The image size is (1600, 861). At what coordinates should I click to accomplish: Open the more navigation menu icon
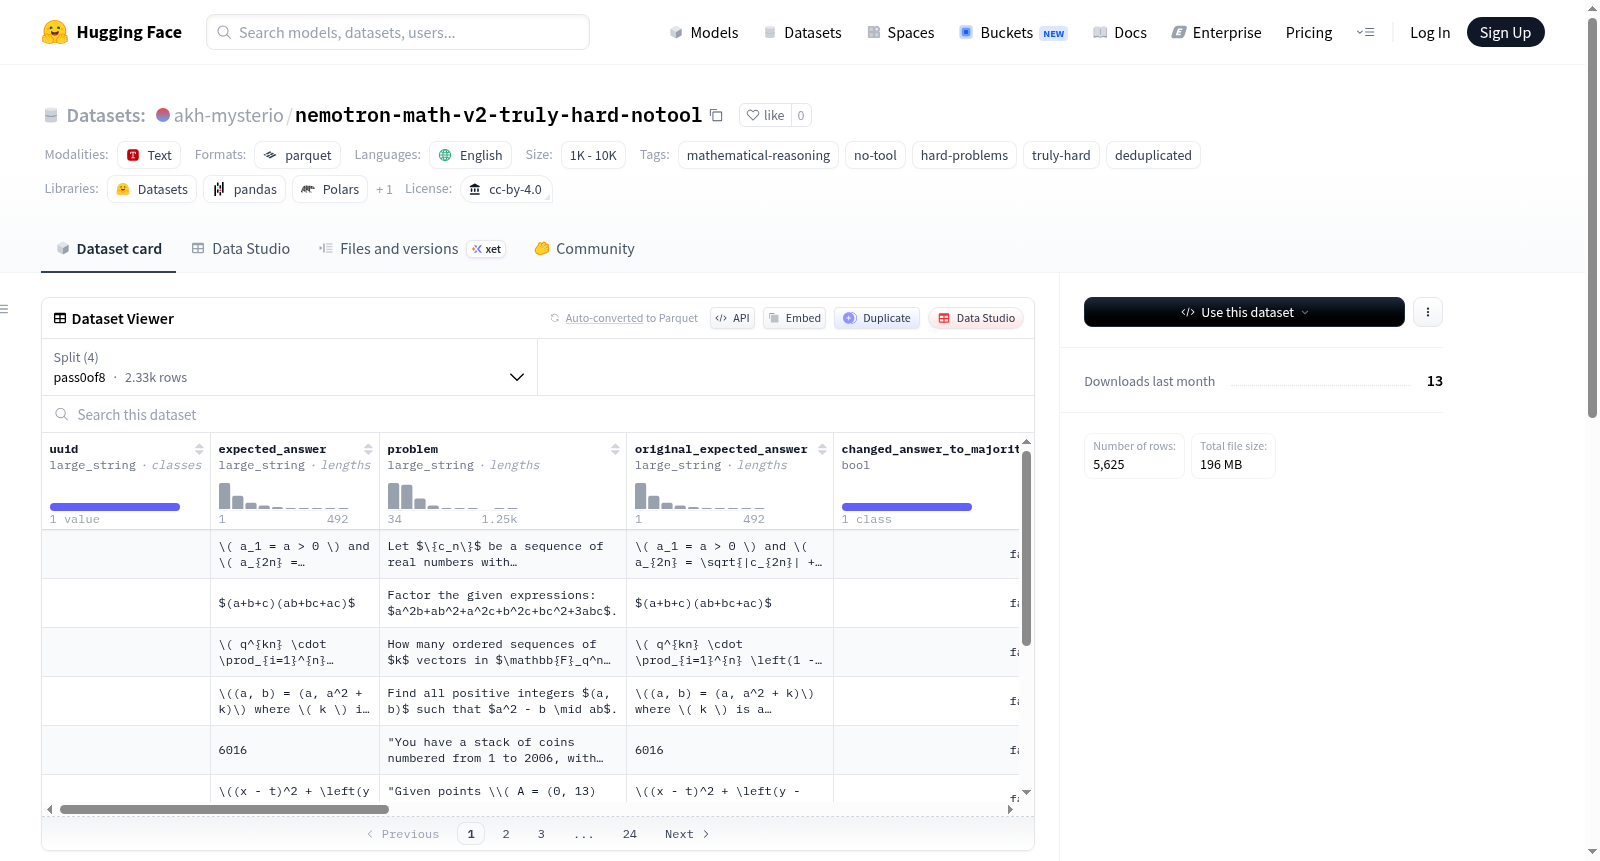point(1365,32)
